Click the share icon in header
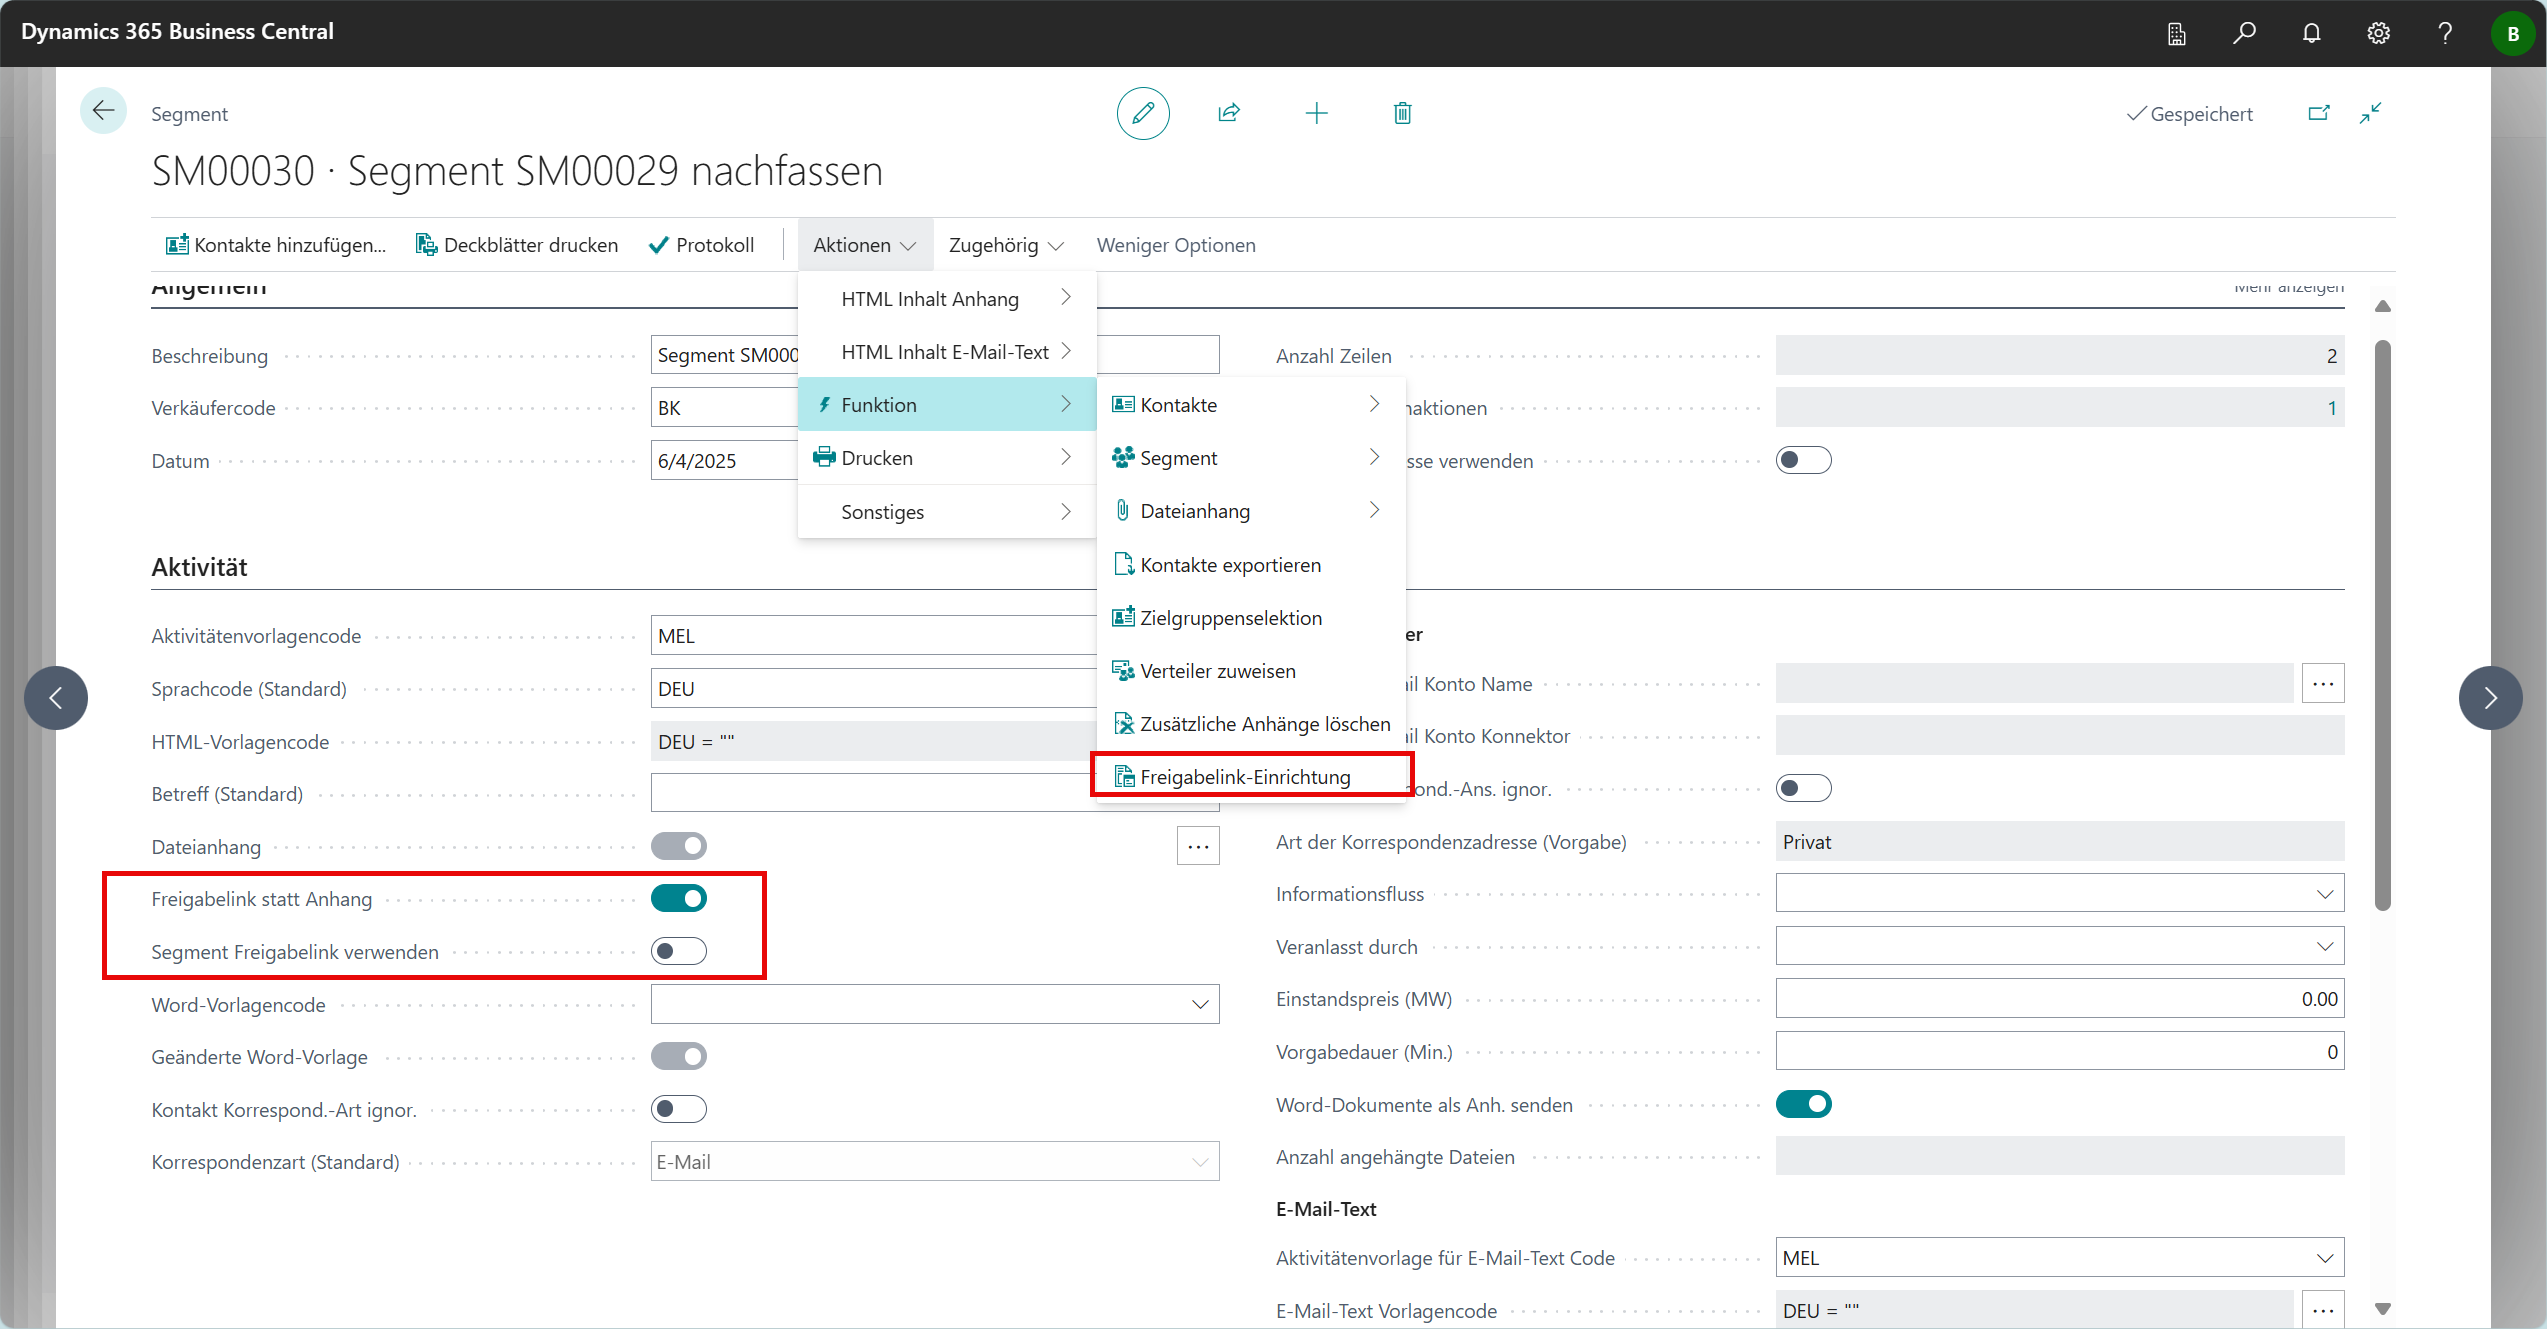Image resolution: width=2547 pixels, height=1329 pixels. [1229, 113]
